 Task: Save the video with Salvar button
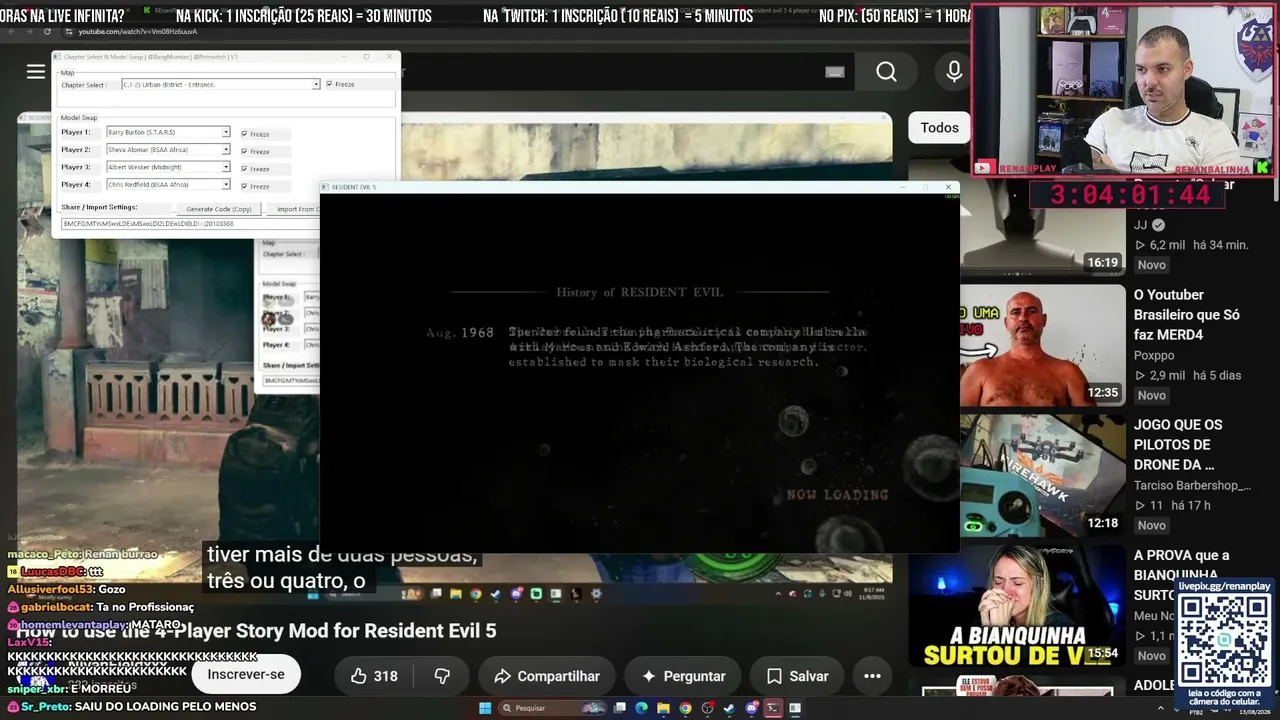[797, 676]
